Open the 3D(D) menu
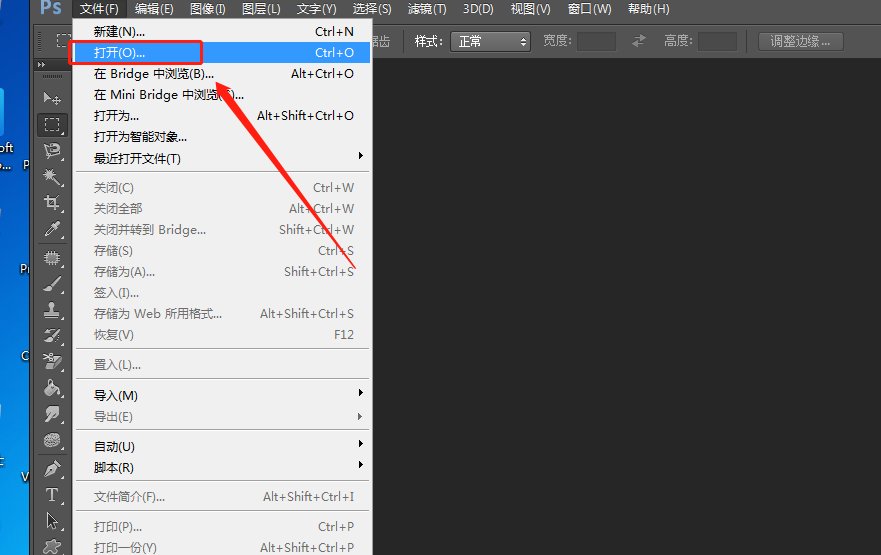This screenshot has width=881, height=555. click(478, 9)
